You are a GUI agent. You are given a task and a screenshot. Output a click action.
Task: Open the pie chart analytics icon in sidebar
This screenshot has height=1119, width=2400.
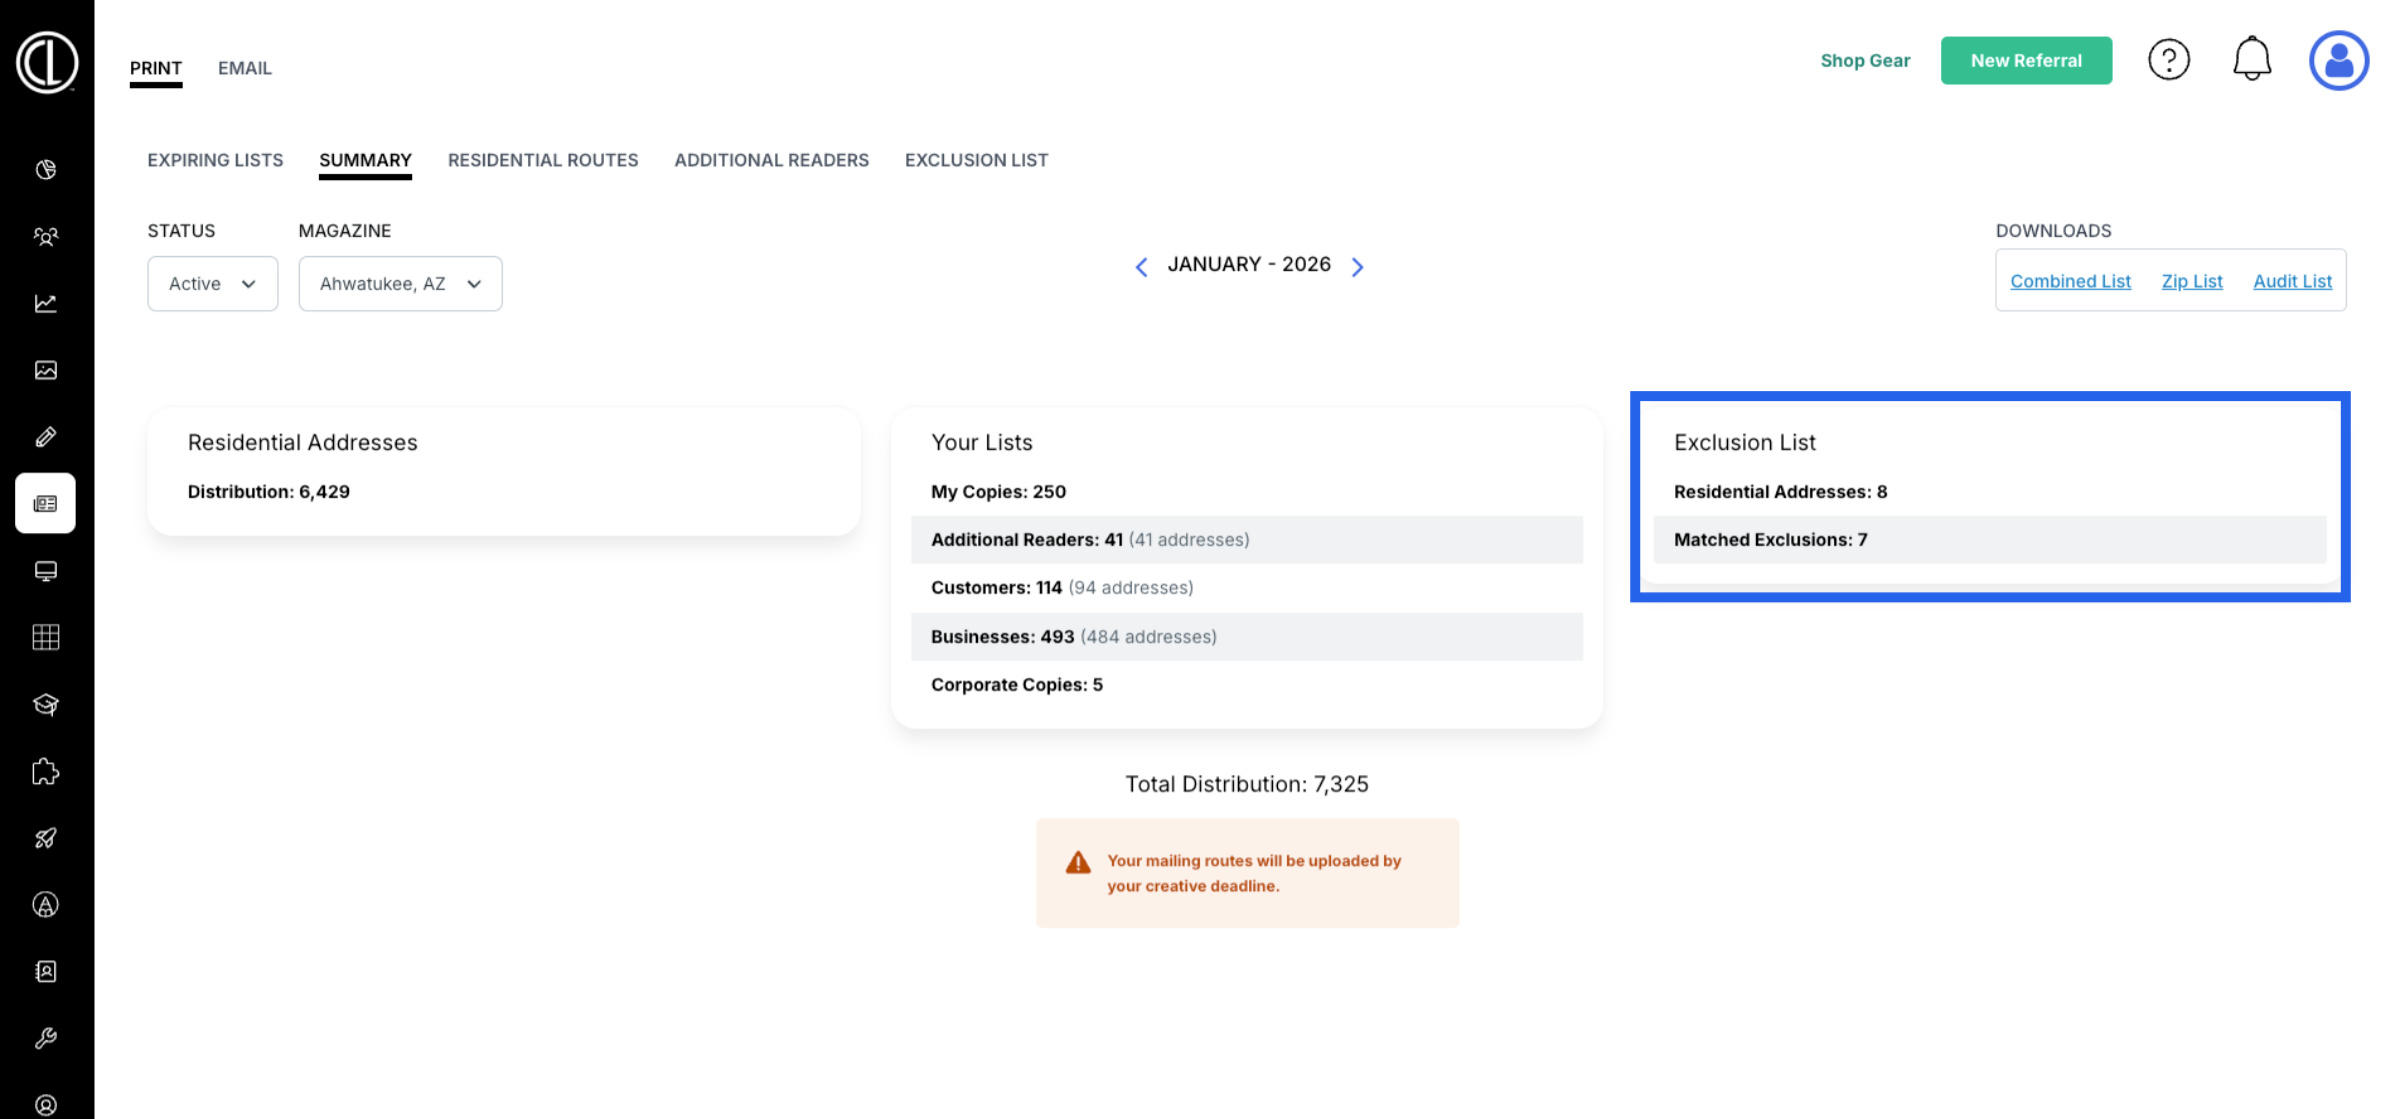[46, 169]
